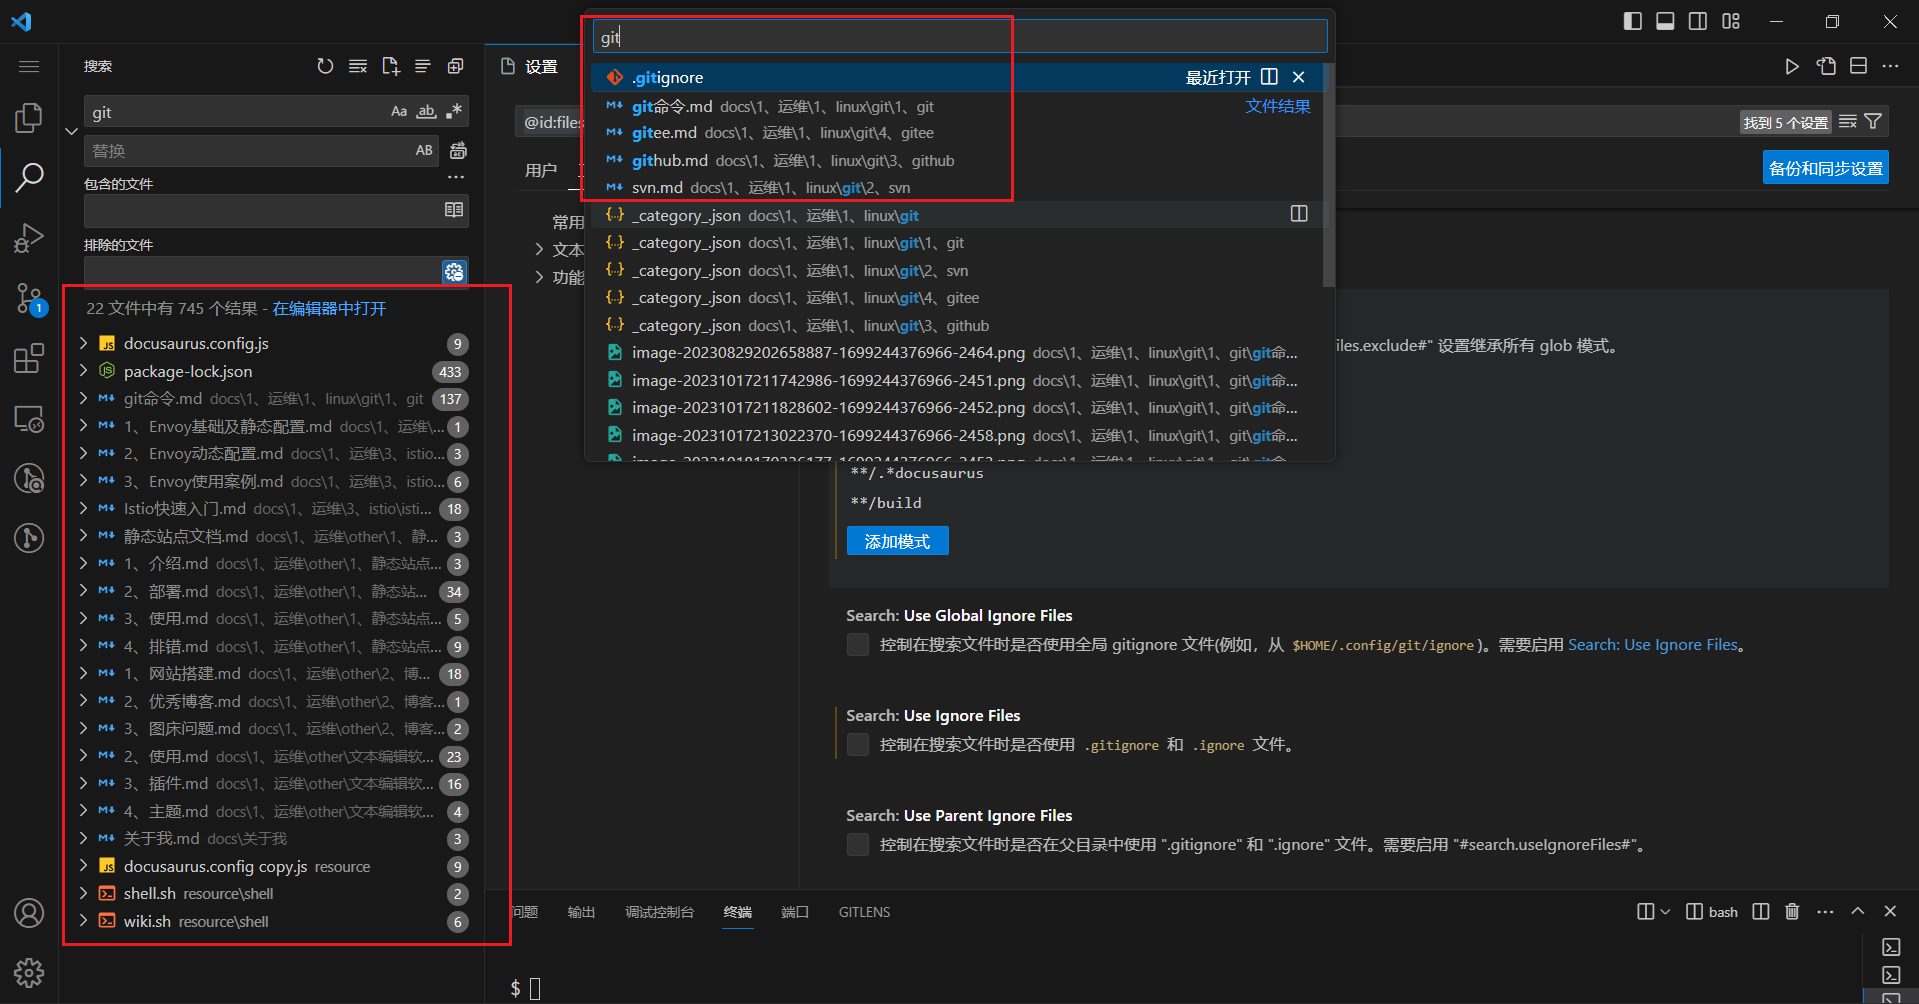Image resolution: width=1919 pixels, height=1004 pixels.
Task: Refresh the search results
Action: (x=325, y=66)
